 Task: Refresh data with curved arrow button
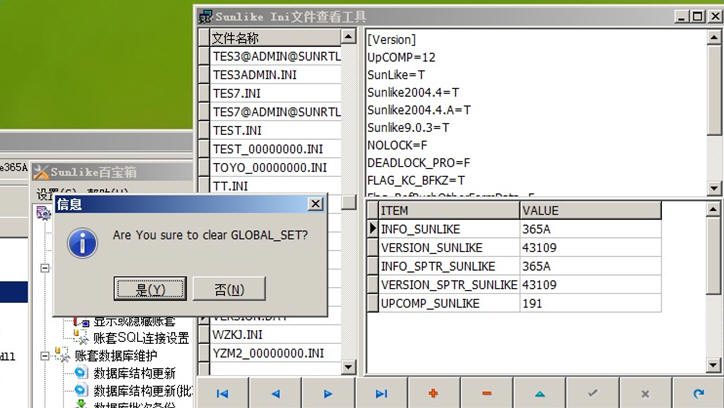(699, 393)
